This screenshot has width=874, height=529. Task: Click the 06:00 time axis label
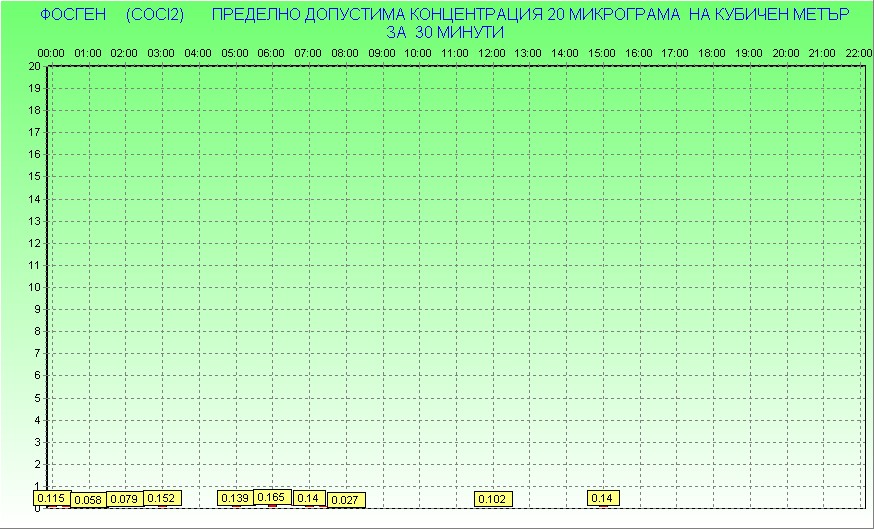(271, 54)
